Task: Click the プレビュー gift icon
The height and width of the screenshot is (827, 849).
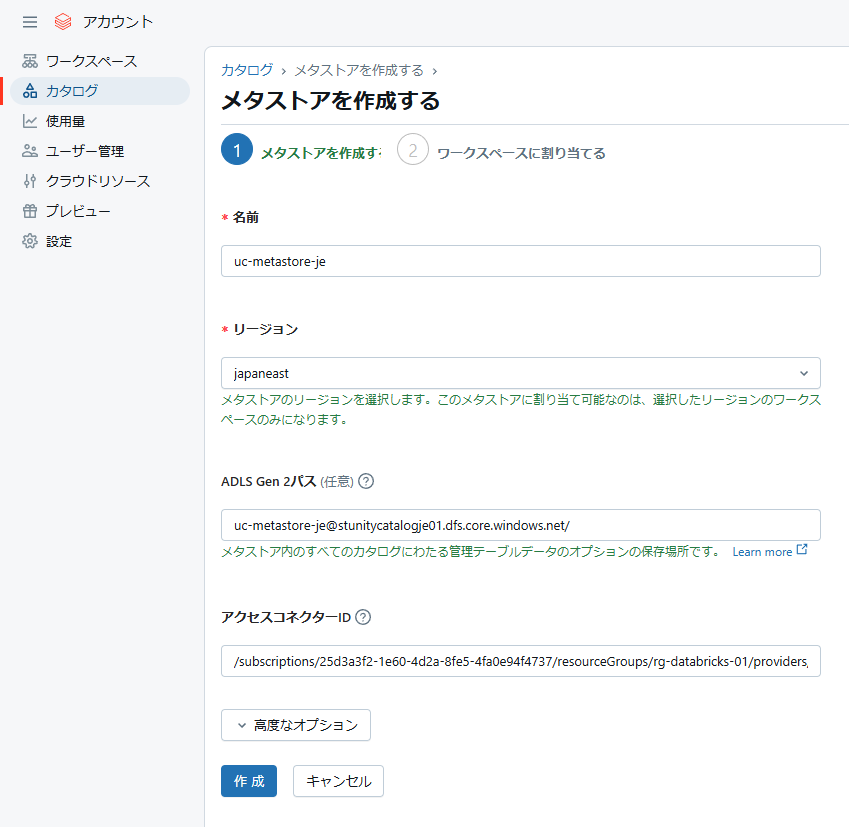Action: (x=30, y=211)
